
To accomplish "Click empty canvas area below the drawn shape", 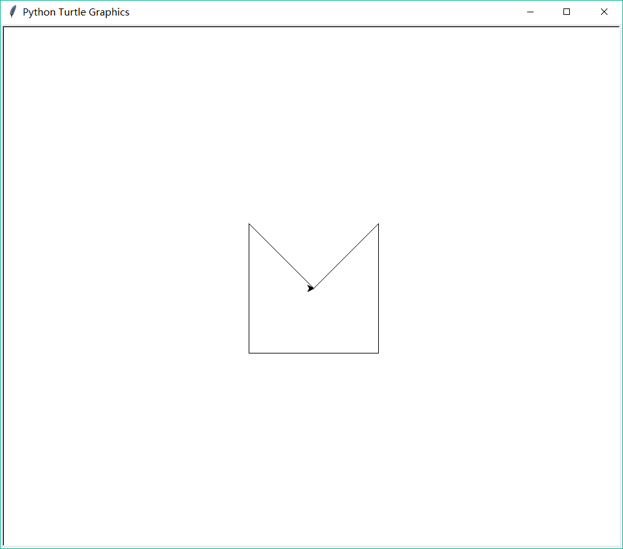I will click(314, 450).
